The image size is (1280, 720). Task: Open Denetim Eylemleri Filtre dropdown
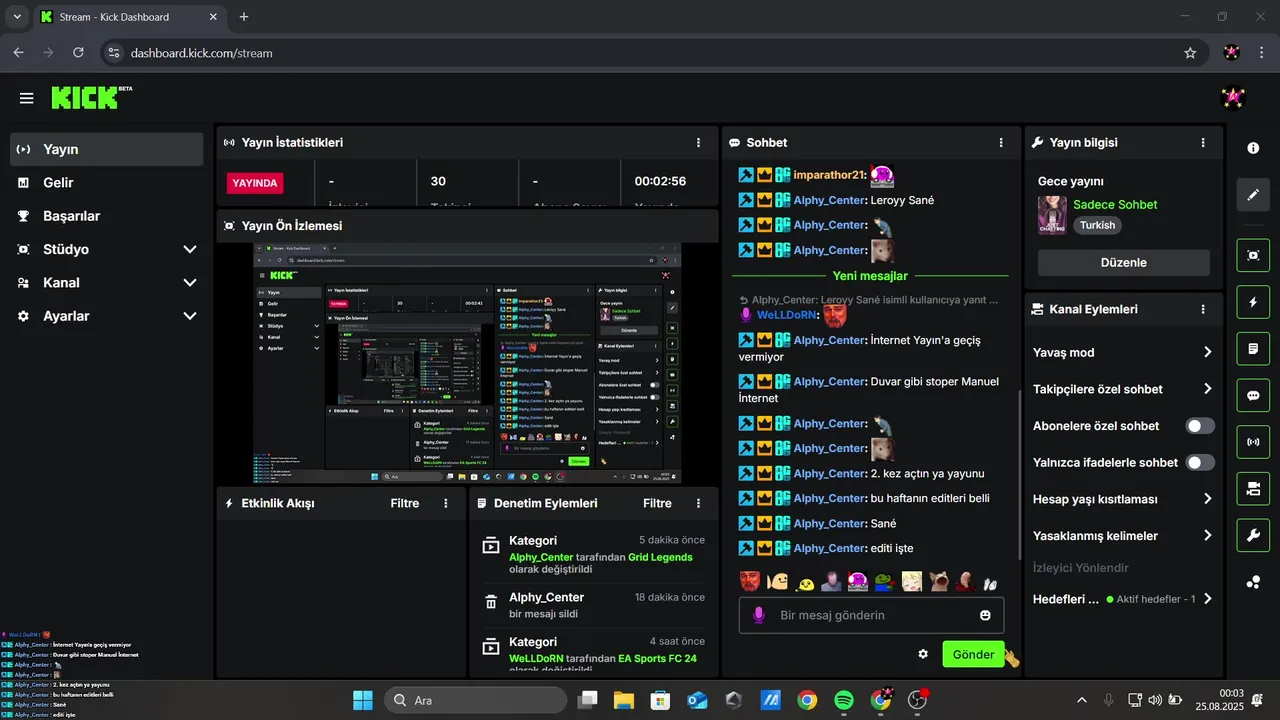tap(657, 503)
